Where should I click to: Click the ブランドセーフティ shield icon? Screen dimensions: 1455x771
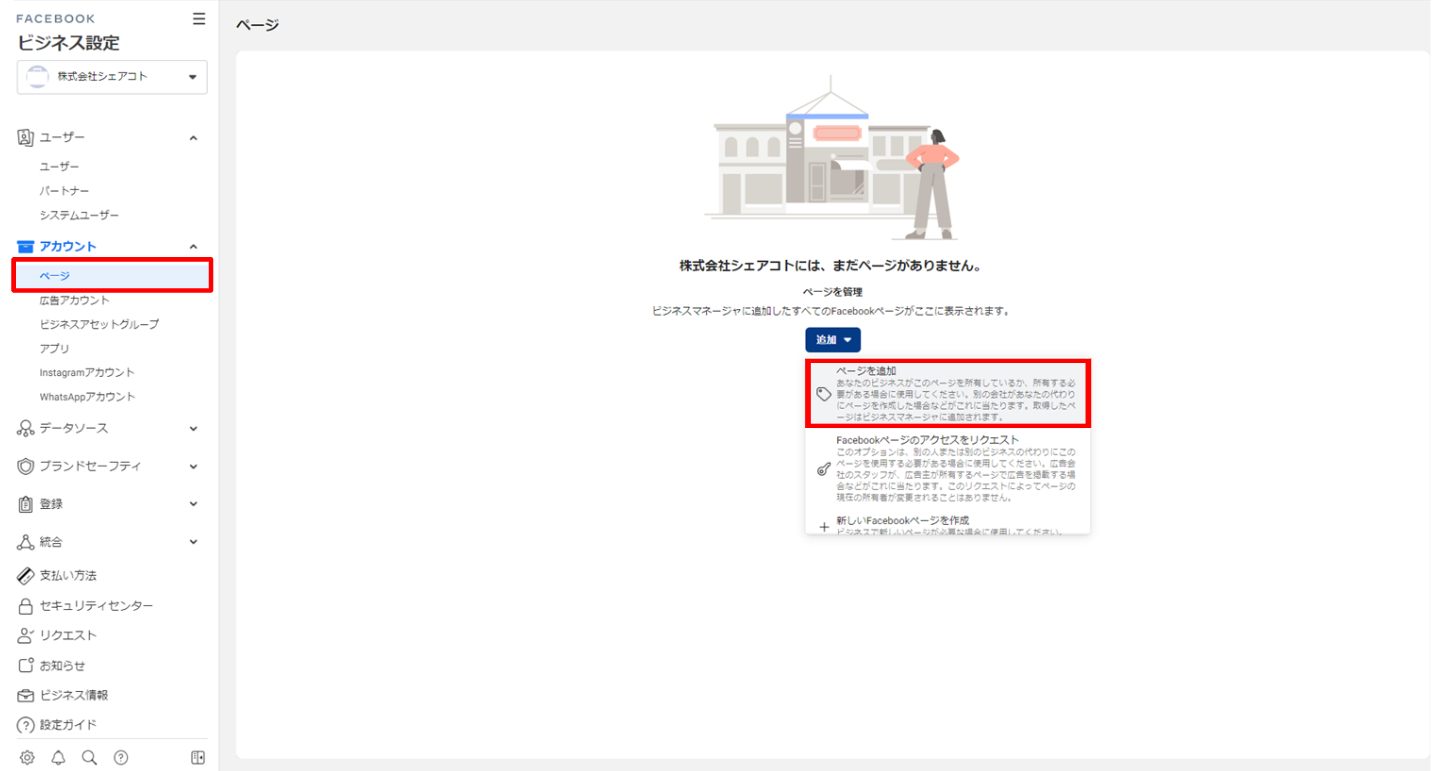[x=26, y=466]
